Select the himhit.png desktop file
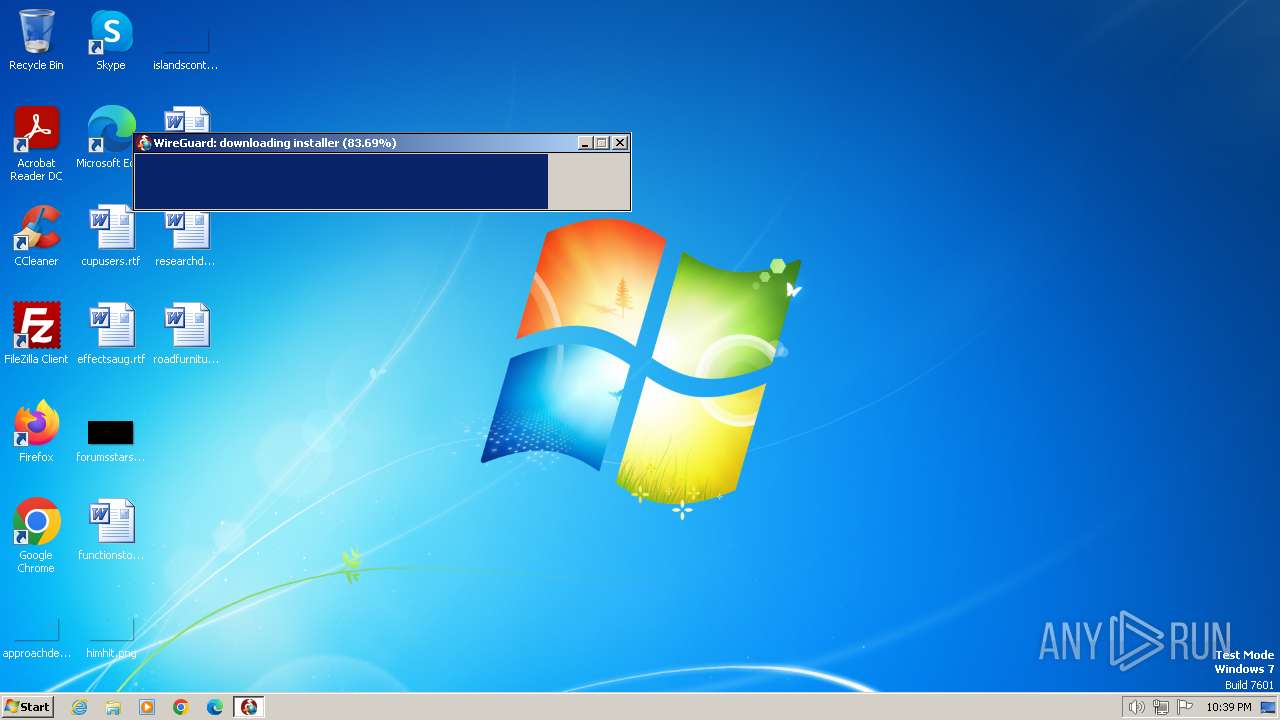1280x720 pixels. (111, 640)
